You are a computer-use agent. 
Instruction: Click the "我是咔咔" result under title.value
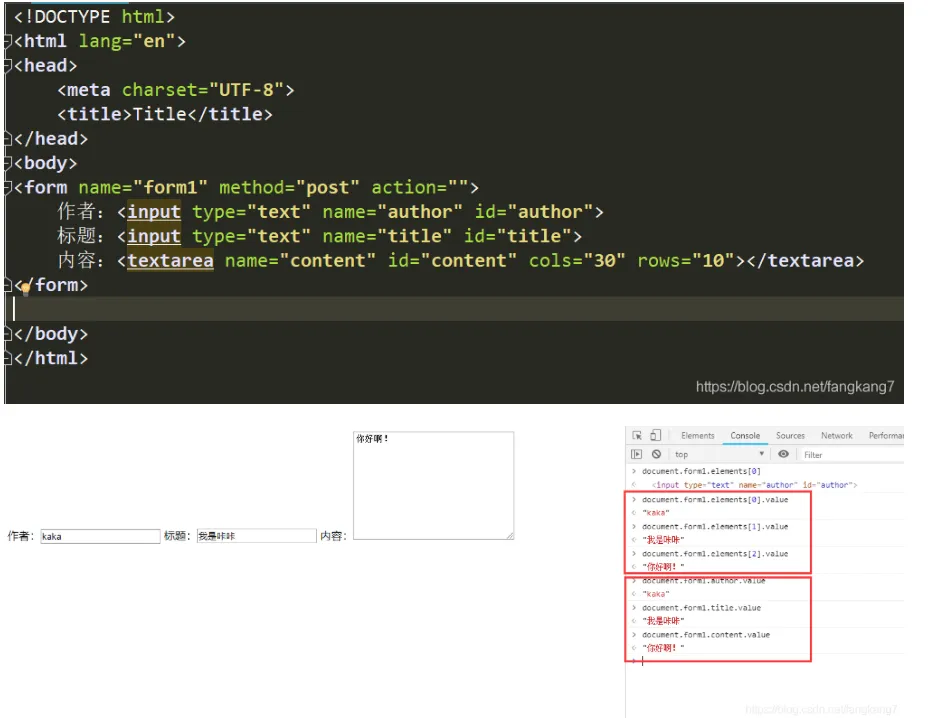(663, 621)
